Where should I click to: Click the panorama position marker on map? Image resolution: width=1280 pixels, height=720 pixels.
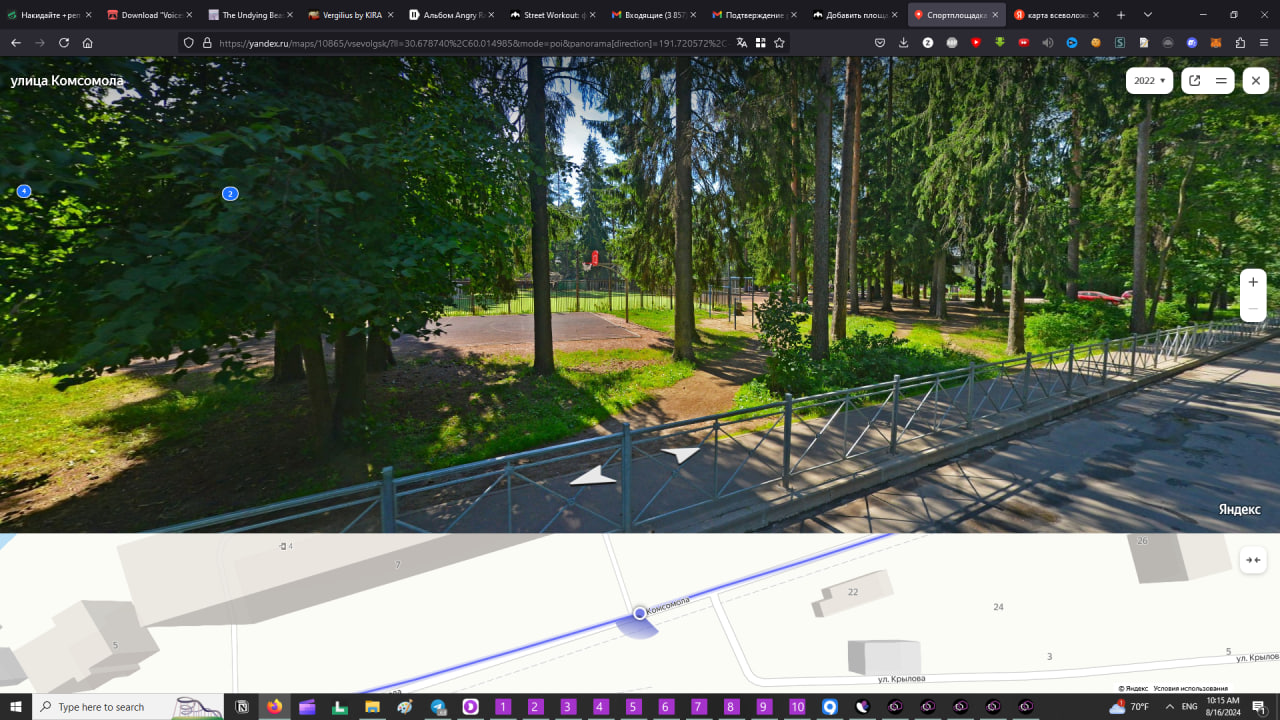click(640, 613)
